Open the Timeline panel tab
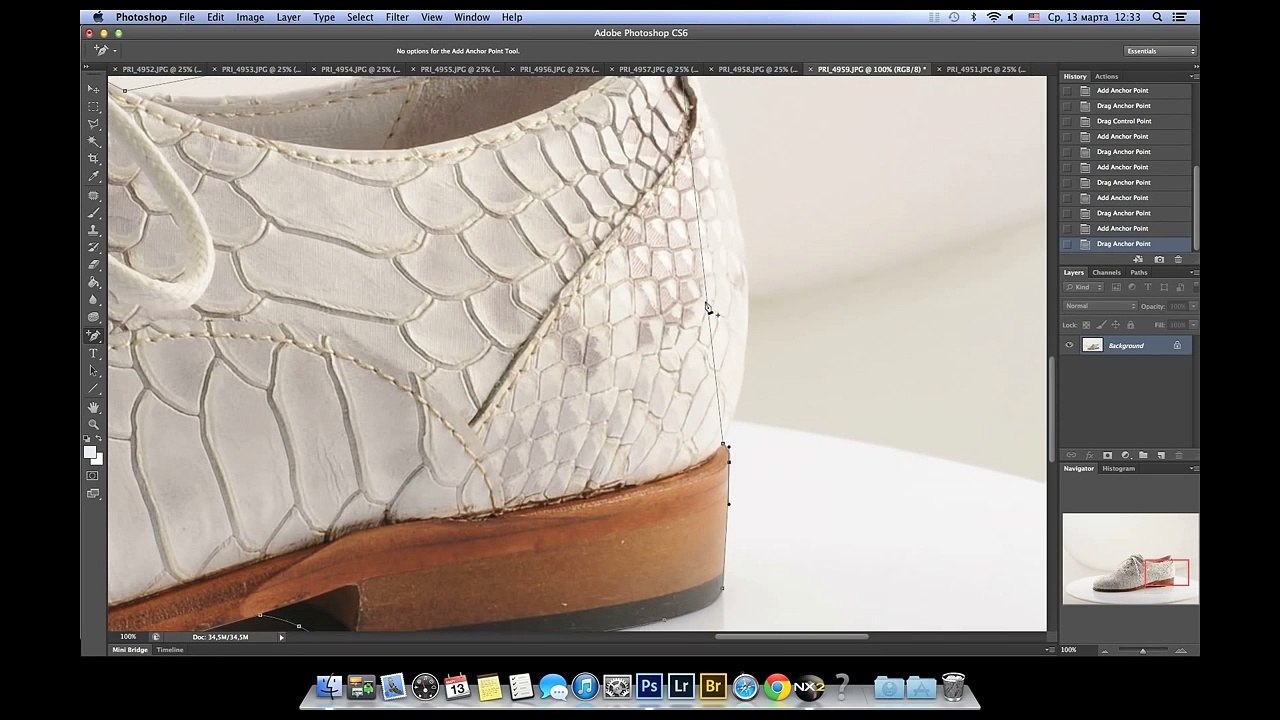Image resolution: width=1280 pixels, height=720 pixels. tap(170, 650)
